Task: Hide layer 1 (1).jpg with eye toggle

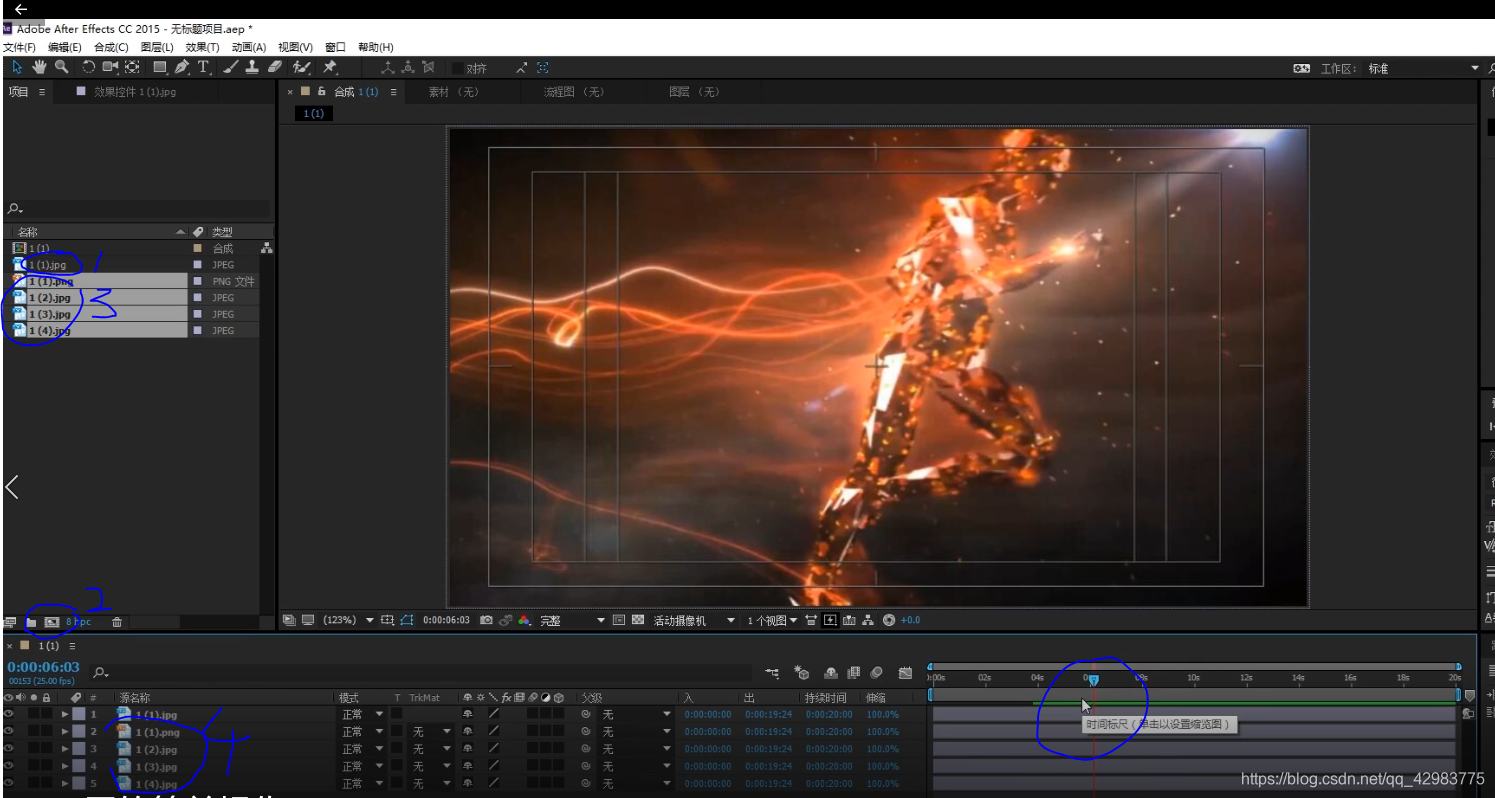Action: click(x=9, y=714)
